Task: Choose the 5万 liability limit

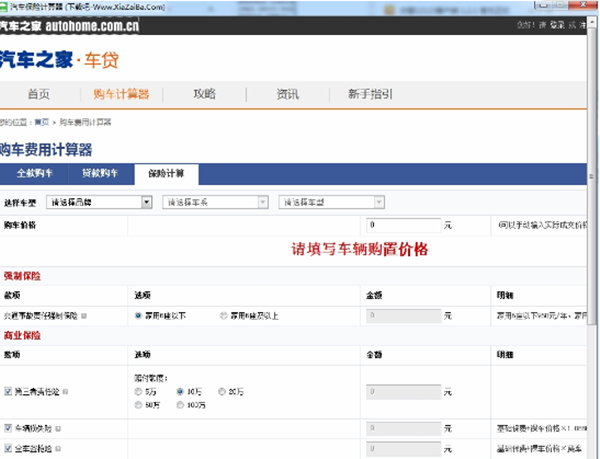Action: click(138, 392)
